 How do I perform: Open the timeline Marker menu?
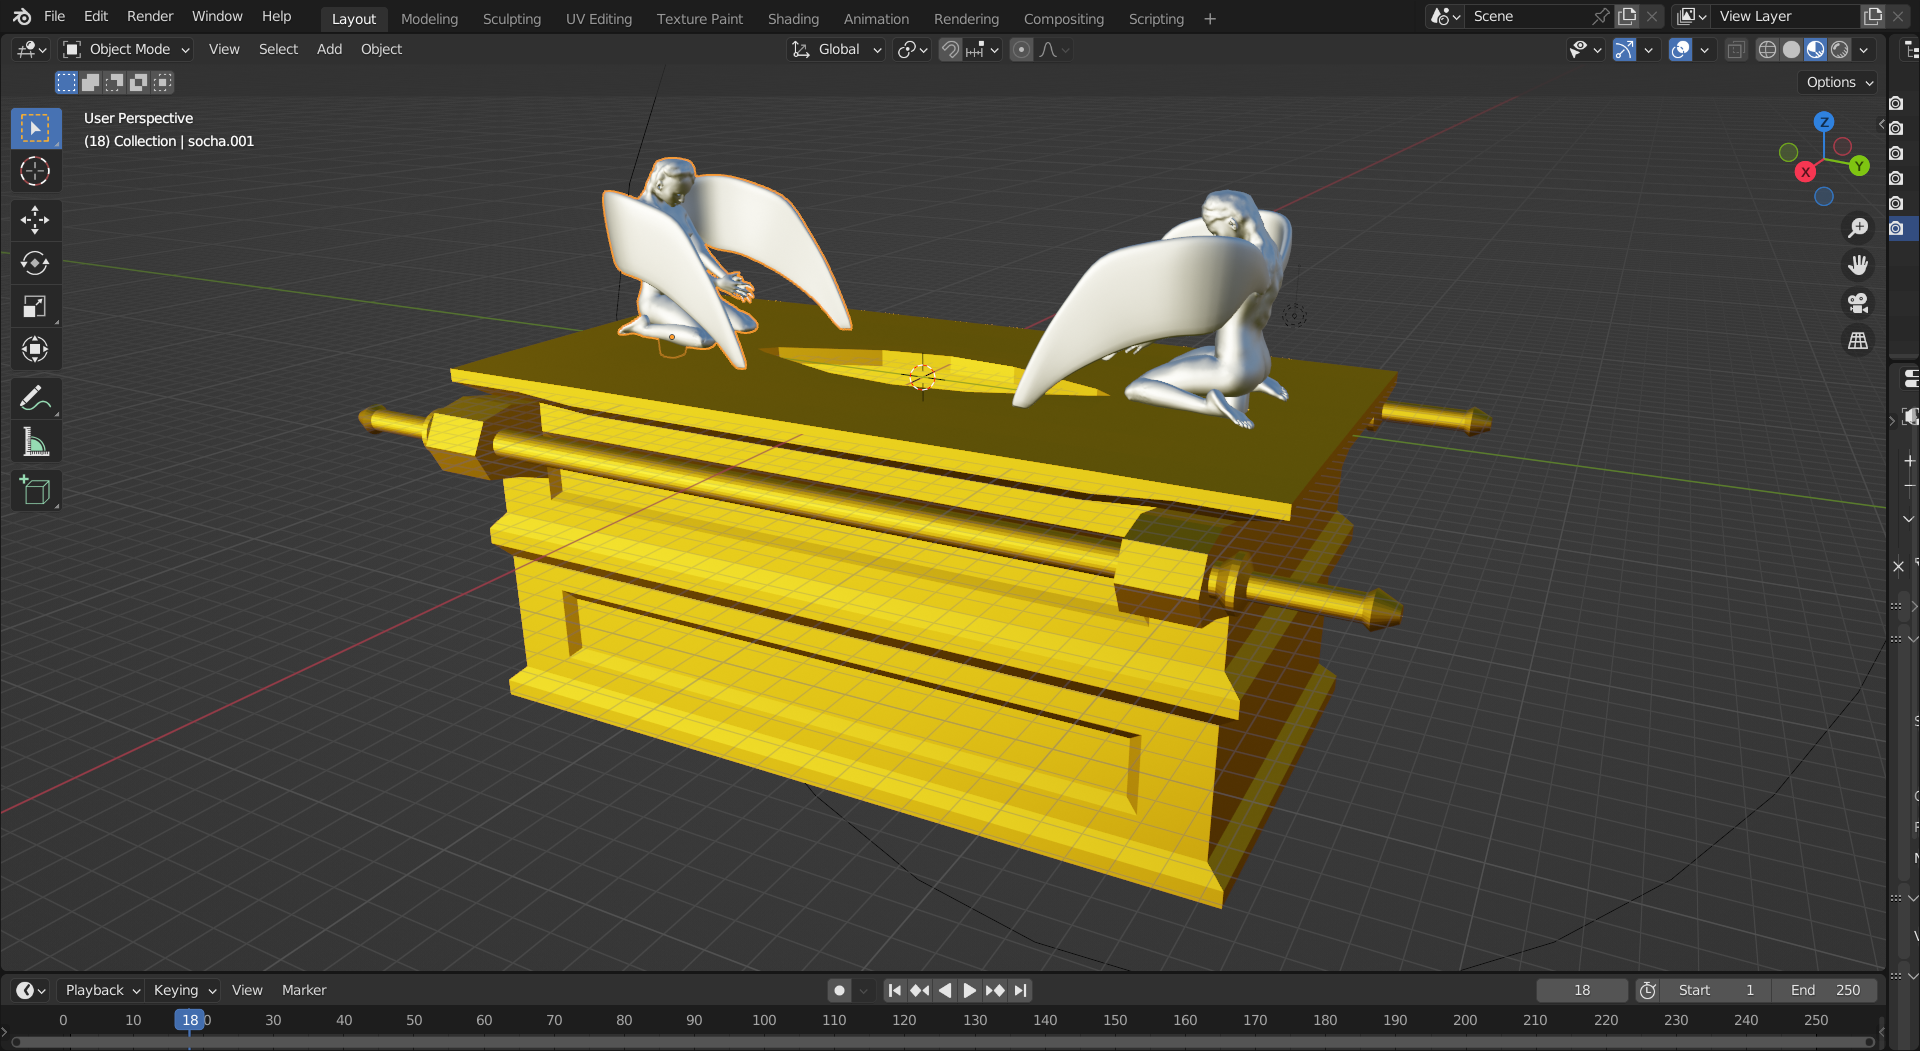(x=304, y=990)
